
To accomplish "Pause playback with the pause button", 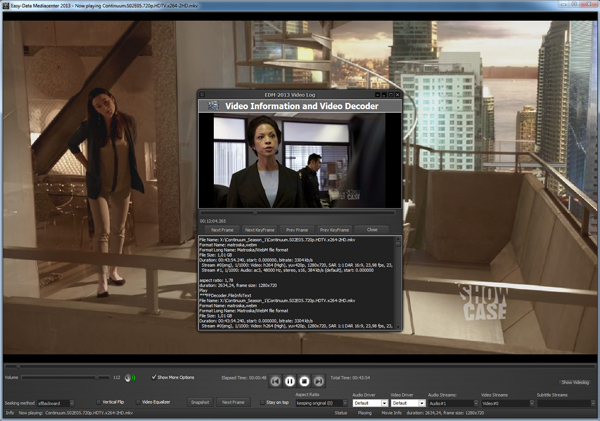I will [x=290, y=381].
